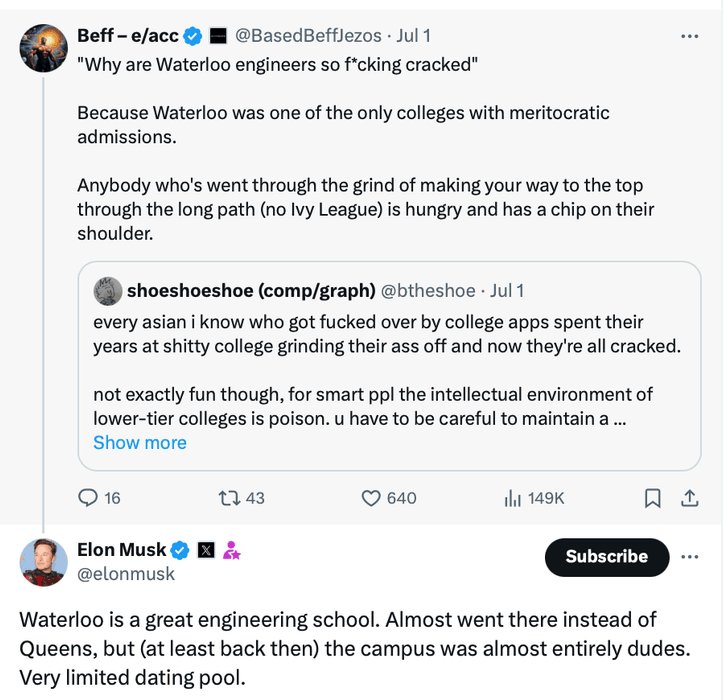Click the Jul 1 timestamp on Beff's tweet
This screenshot has height=700, width=723.
click(x=414, y=36)
